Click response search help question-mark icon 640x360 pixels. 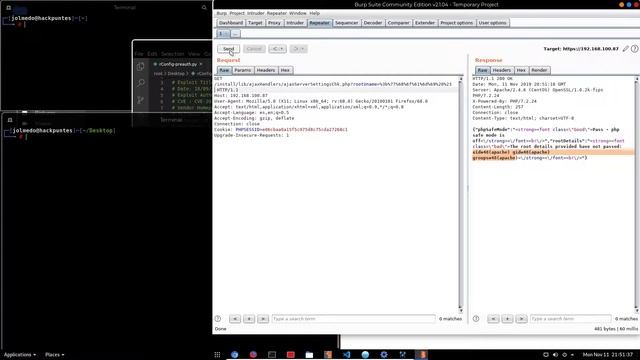point(476,319)
